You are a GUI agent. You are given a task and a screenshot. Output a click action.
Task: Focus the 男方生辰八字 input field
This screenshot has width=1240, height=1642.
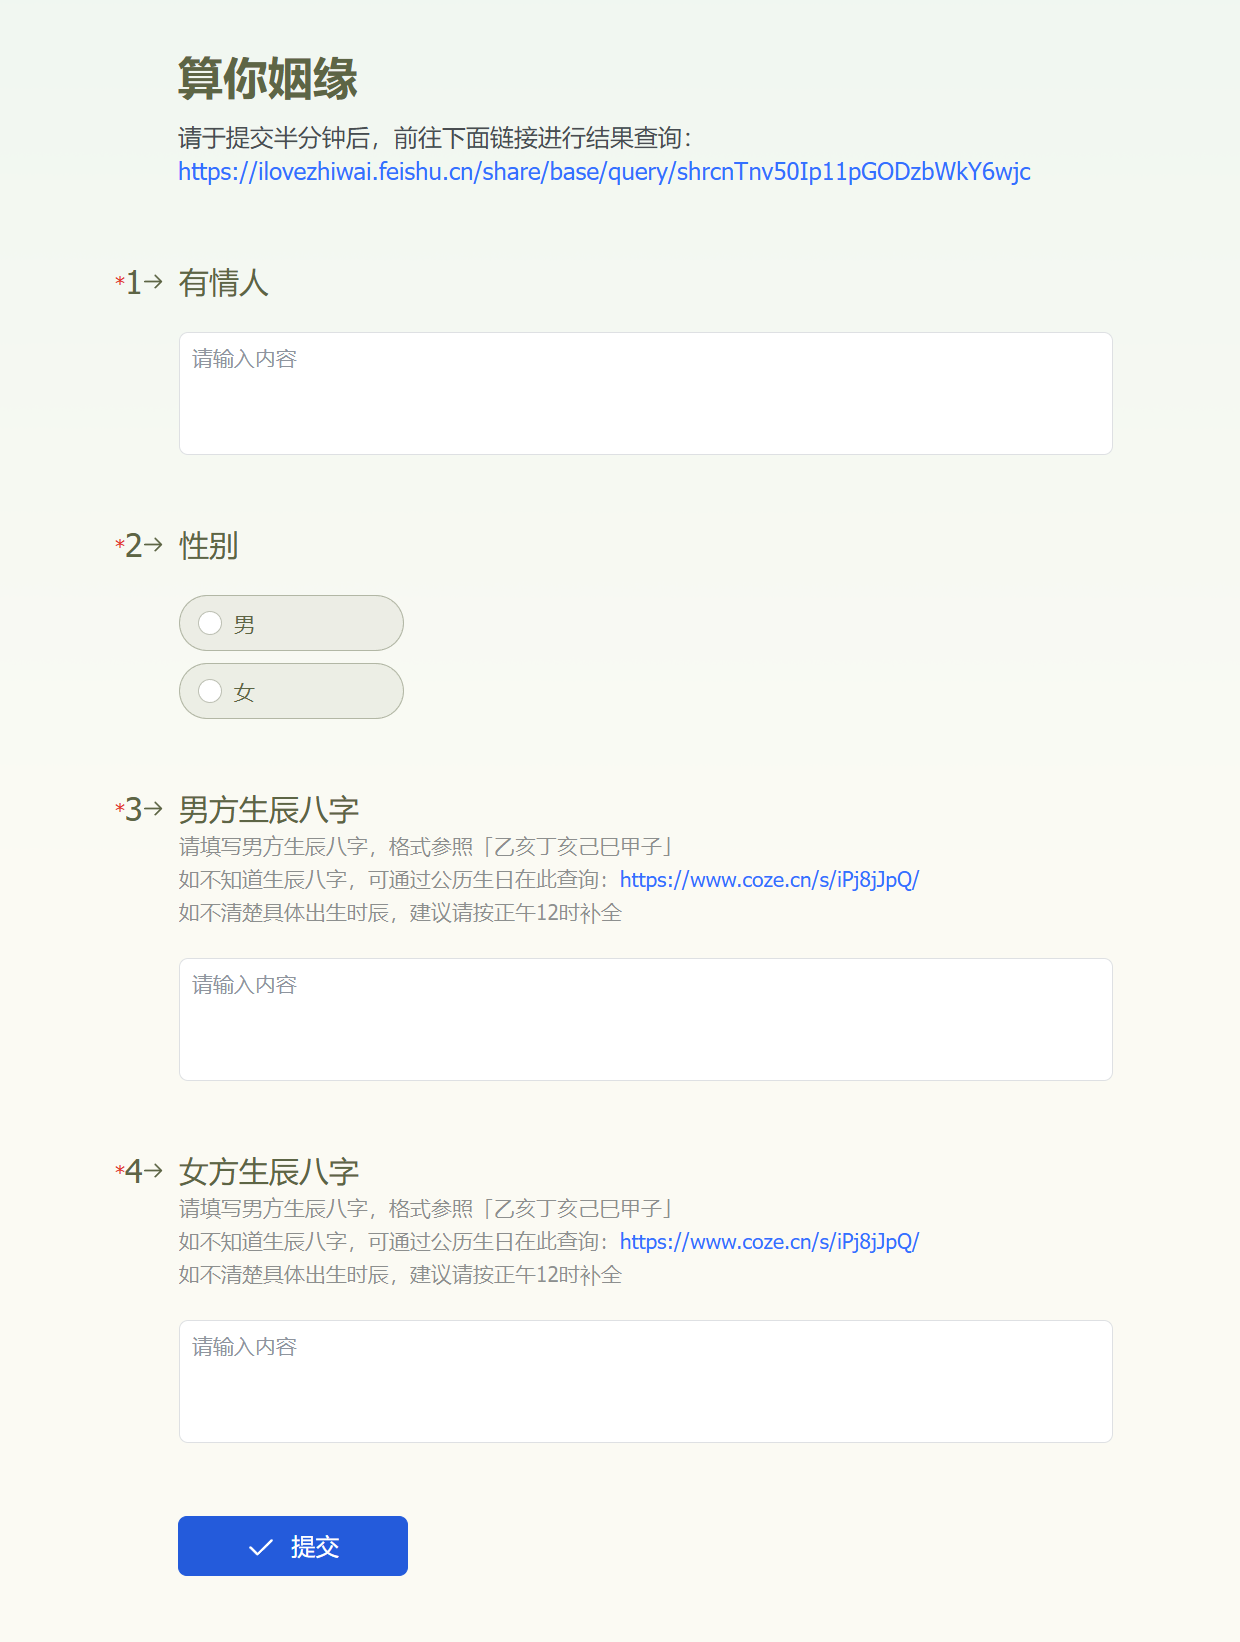coord(645,1019)
